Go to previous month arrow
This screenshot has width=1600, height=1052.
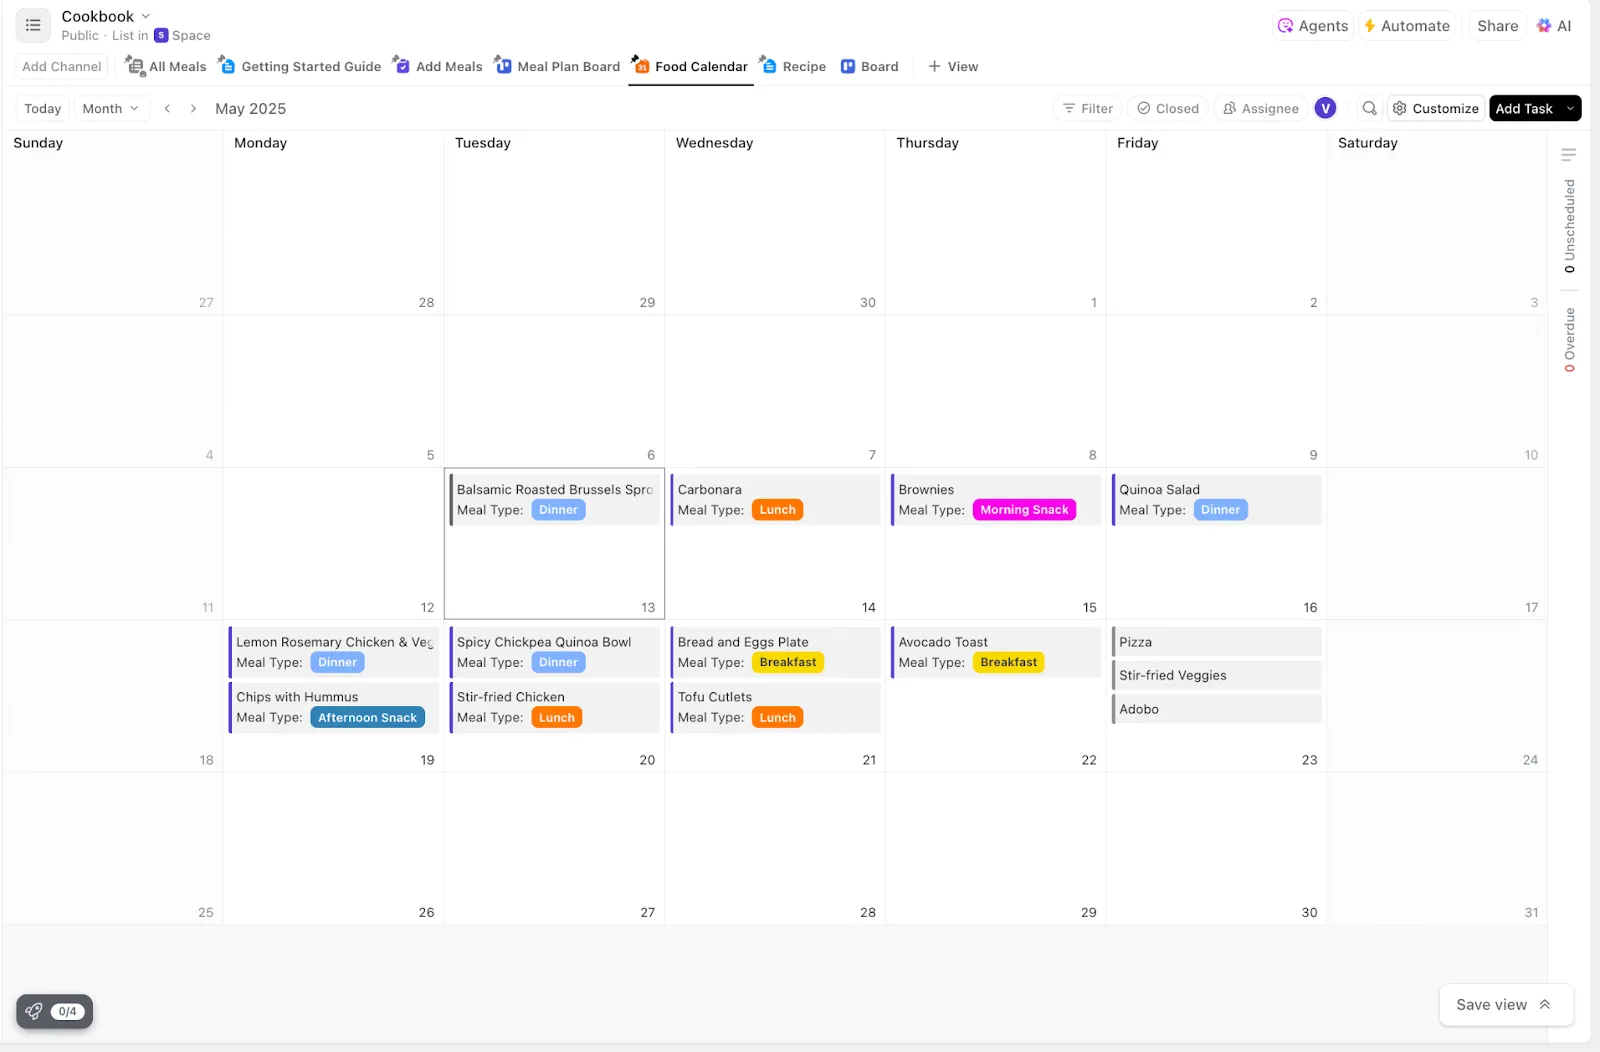pos(167,108)
